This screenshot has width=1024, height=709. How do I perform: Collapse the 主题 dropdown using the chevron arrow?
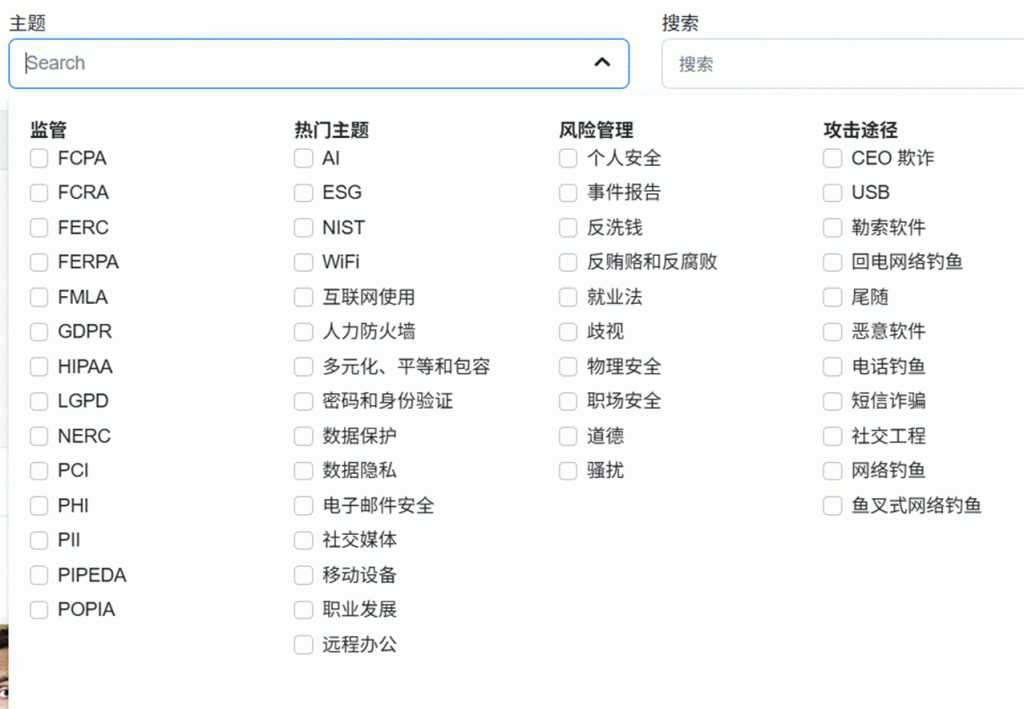(x=602, y=63)
